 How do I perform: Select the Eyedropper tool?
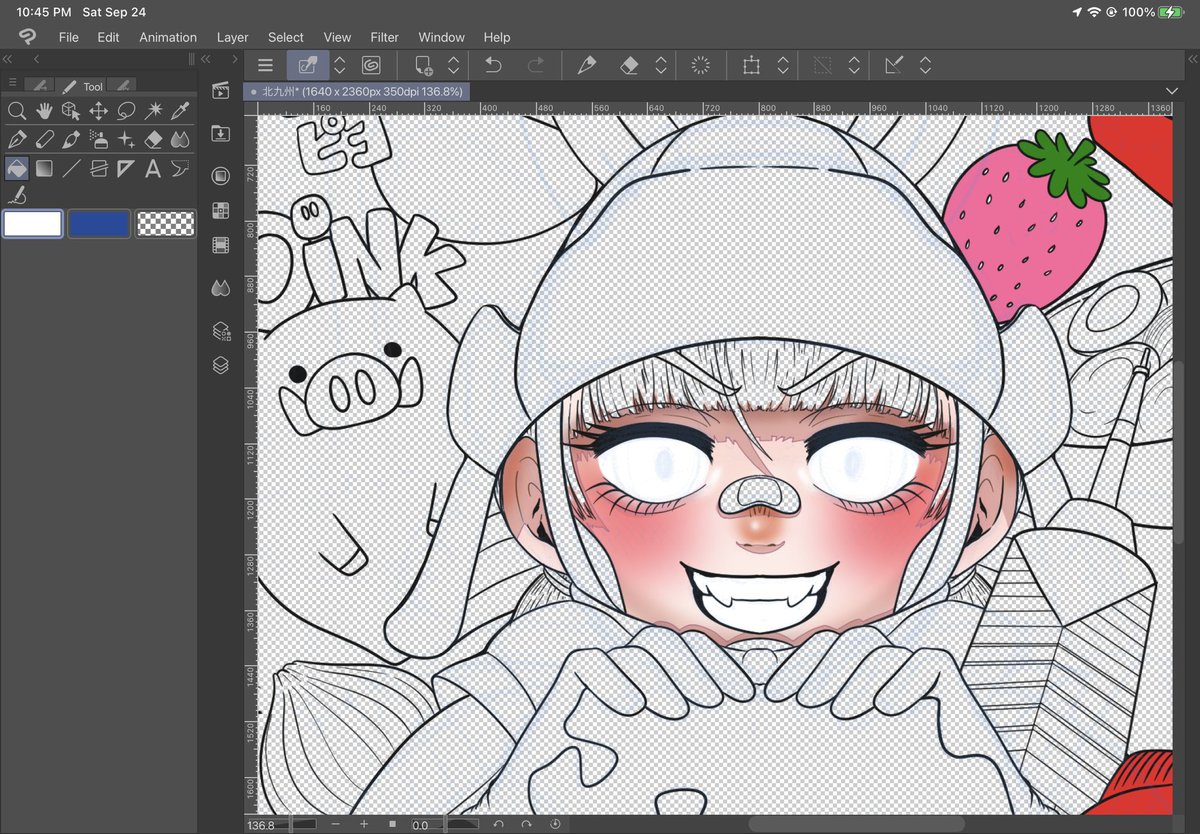point(180,111)
